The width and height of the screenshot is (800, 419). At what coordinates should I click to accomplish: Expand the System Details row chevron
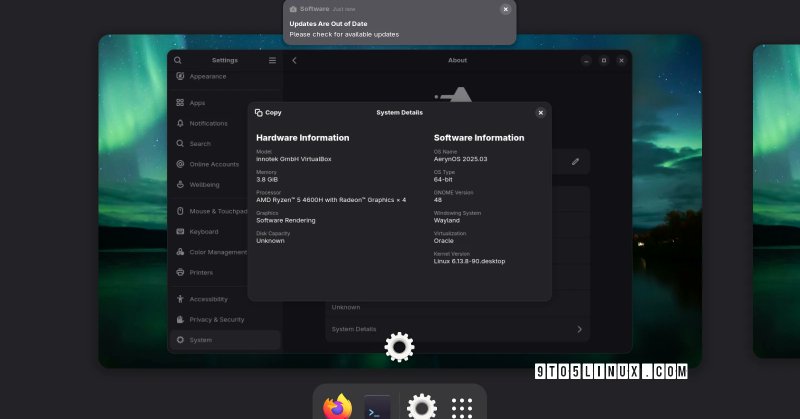coord(579,329)
